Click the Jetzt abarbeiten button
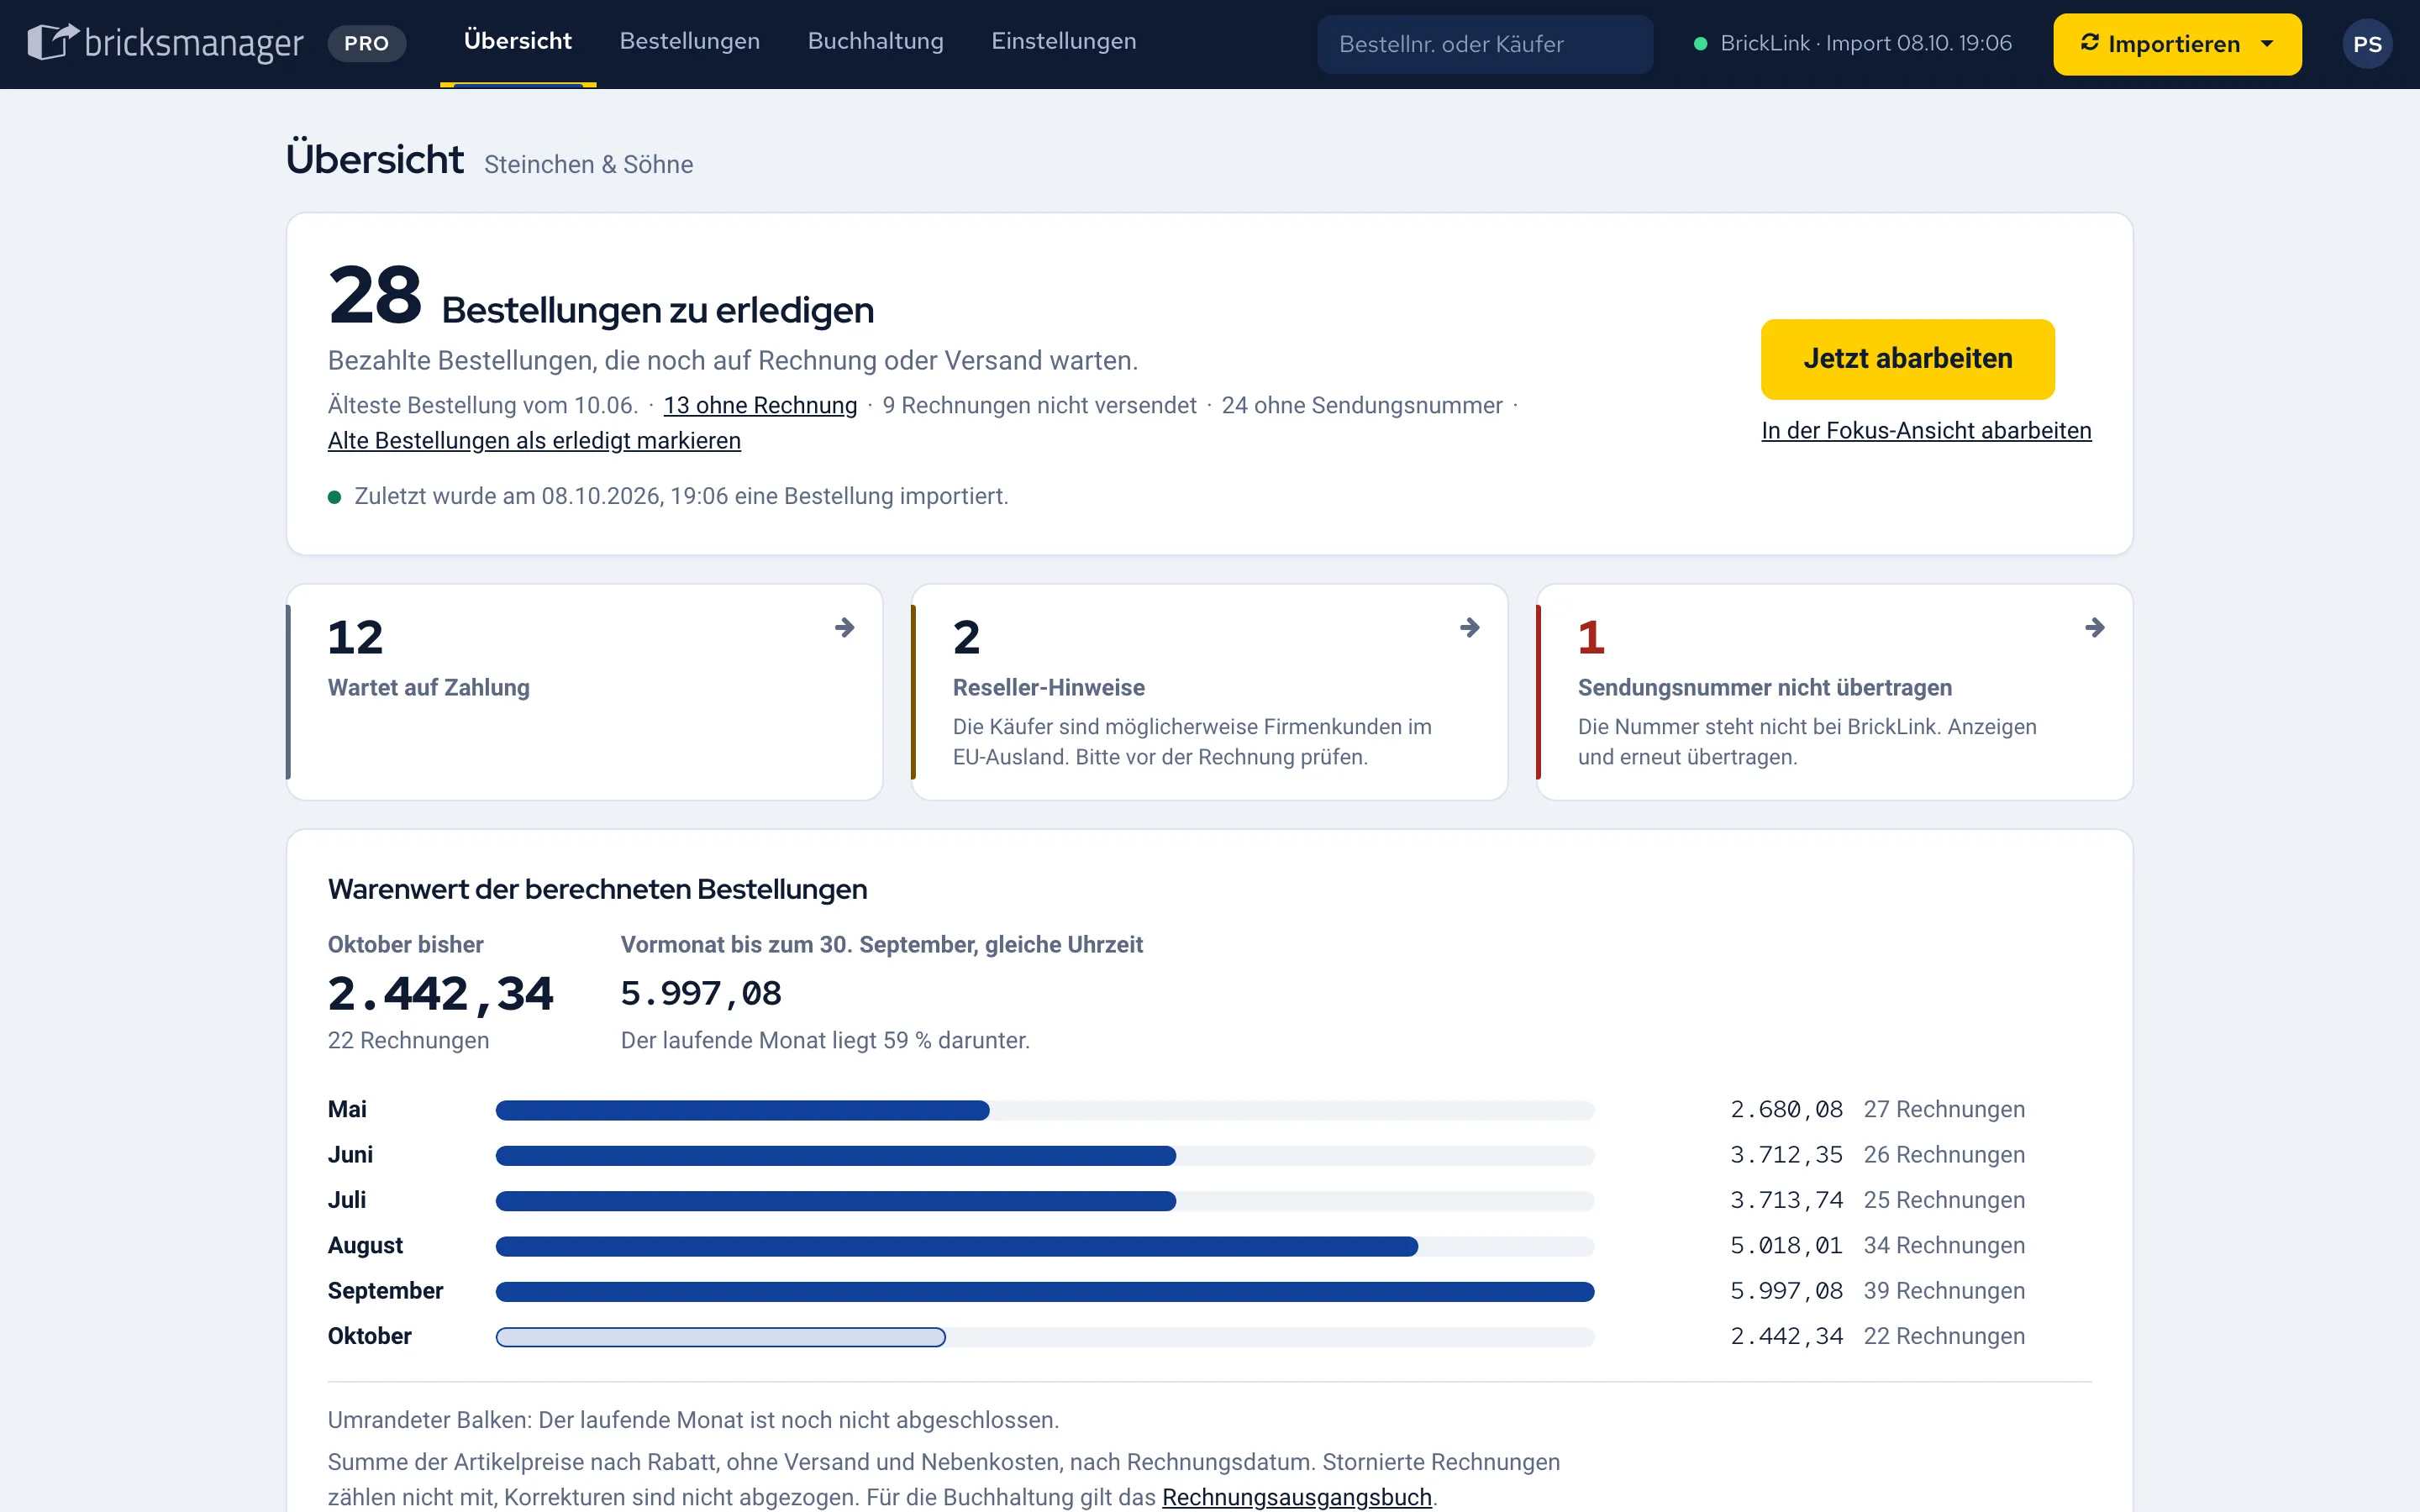The image size is (2420, 1512). [1907, 359]
